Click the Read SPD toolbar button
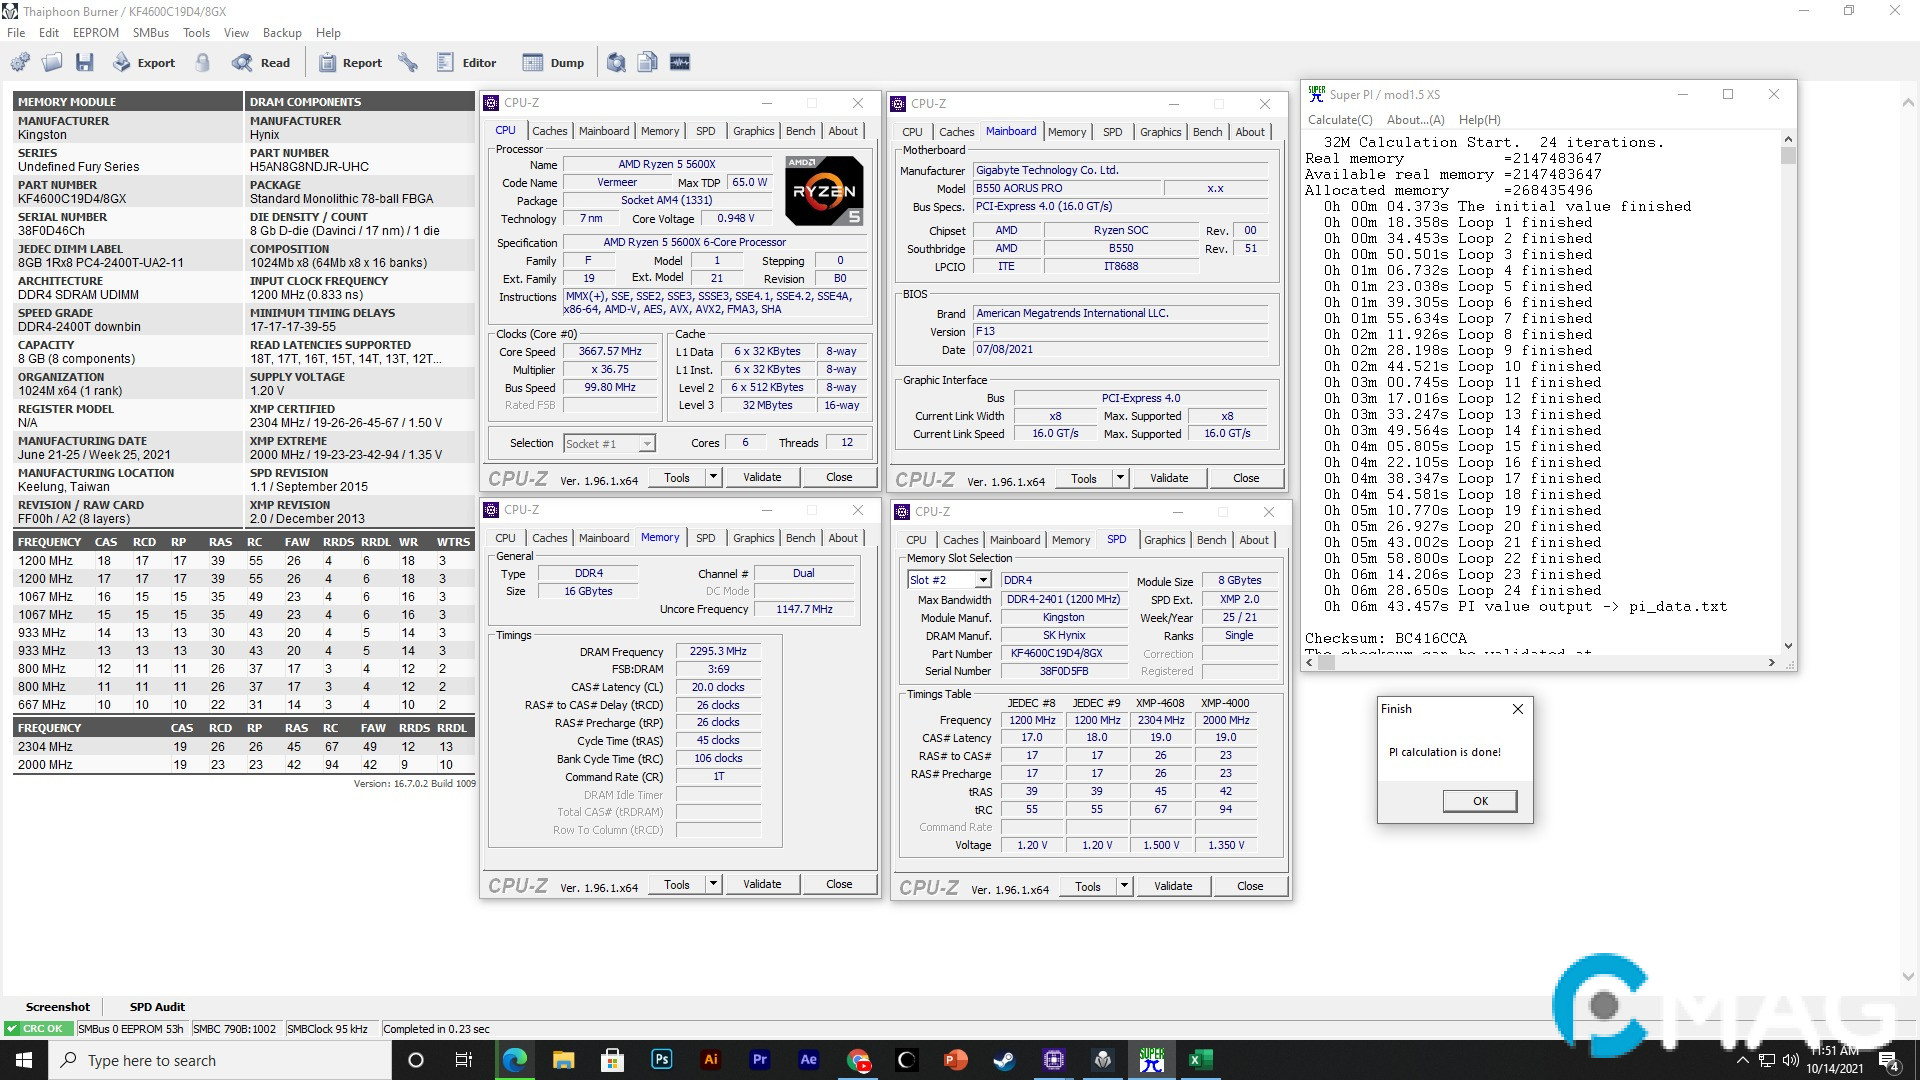The image size is (1920, 1080). [261, 62]
